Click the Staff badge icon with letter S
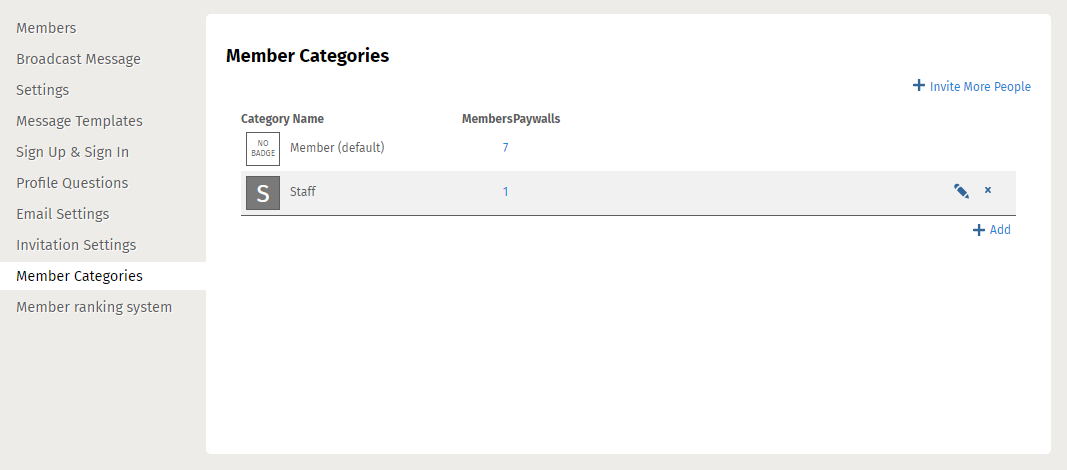The height and width of the screenshot is (470, 1067). [x=263, y=192]
